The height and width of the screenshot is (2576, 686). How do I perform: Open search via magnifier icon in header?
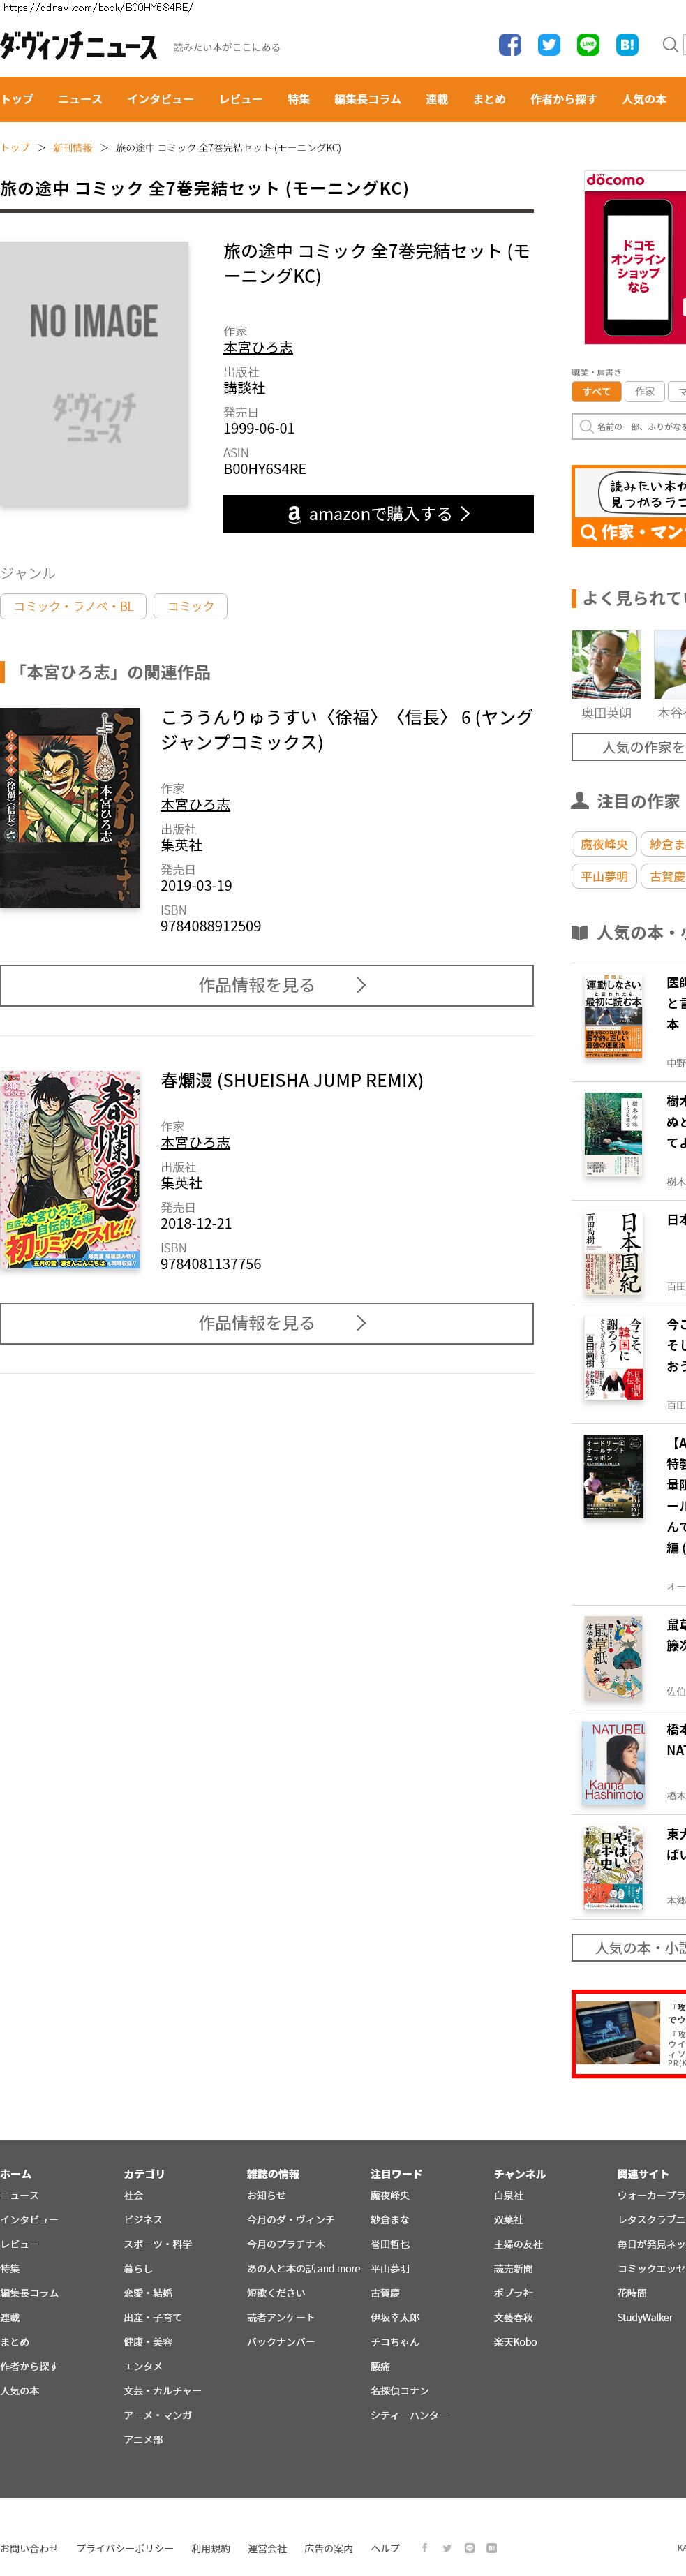coord(670,45)
